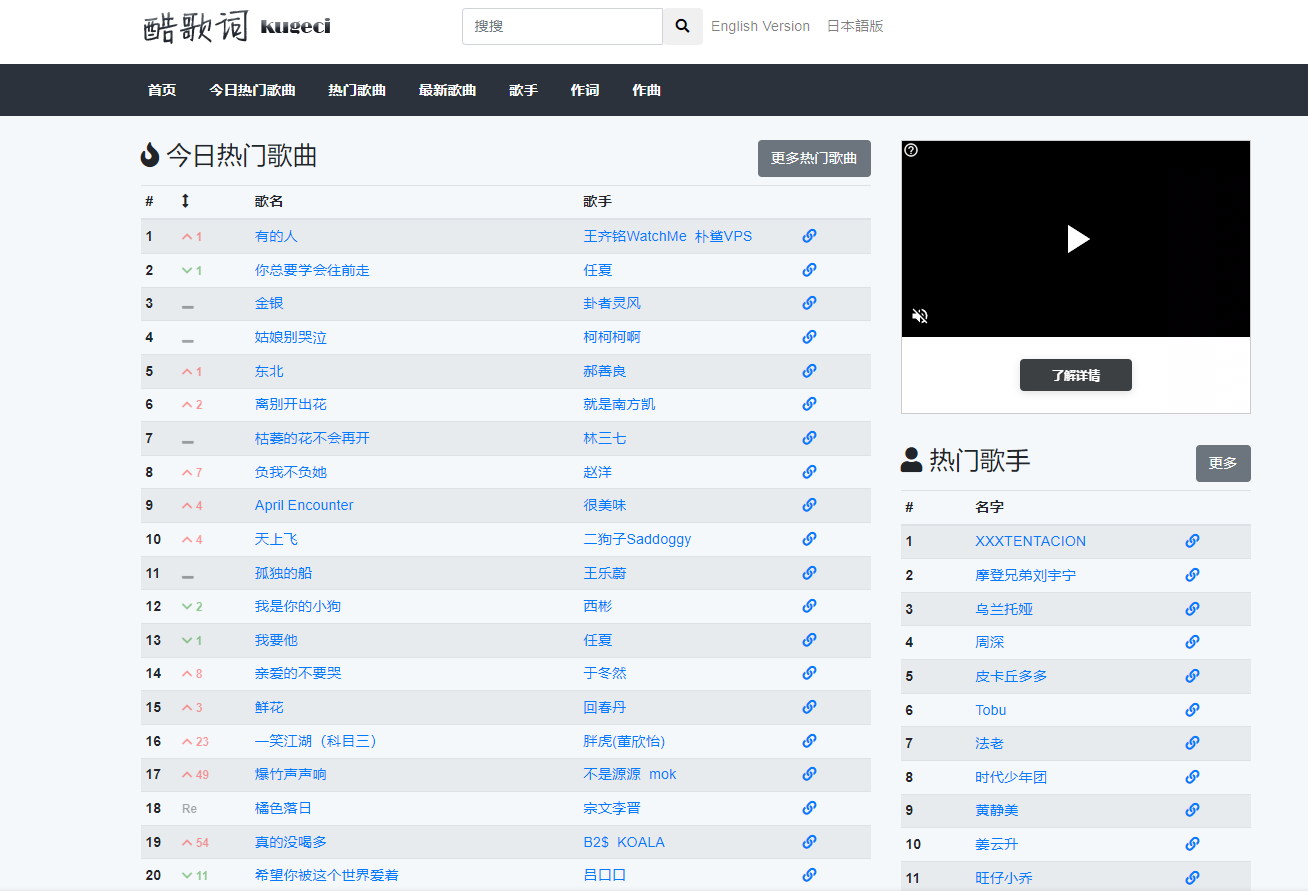1308x891 pixels.
Task: Open the song 希望你被这个世界爱着
Action: [326, 875]
